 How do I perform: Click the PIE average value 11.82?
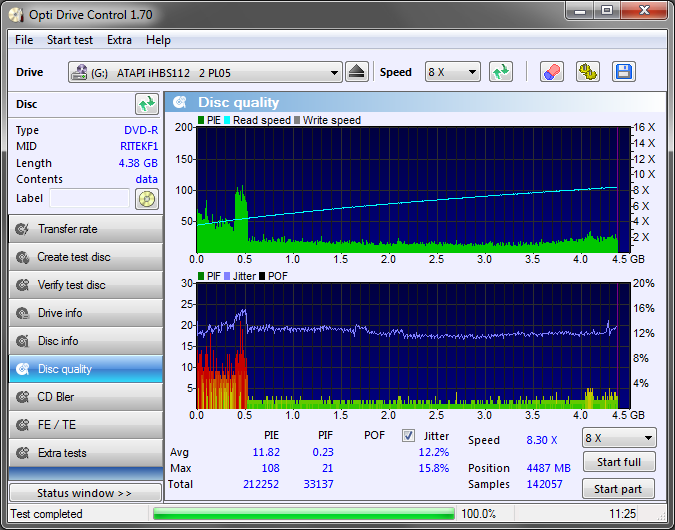[x=266, y=452]
